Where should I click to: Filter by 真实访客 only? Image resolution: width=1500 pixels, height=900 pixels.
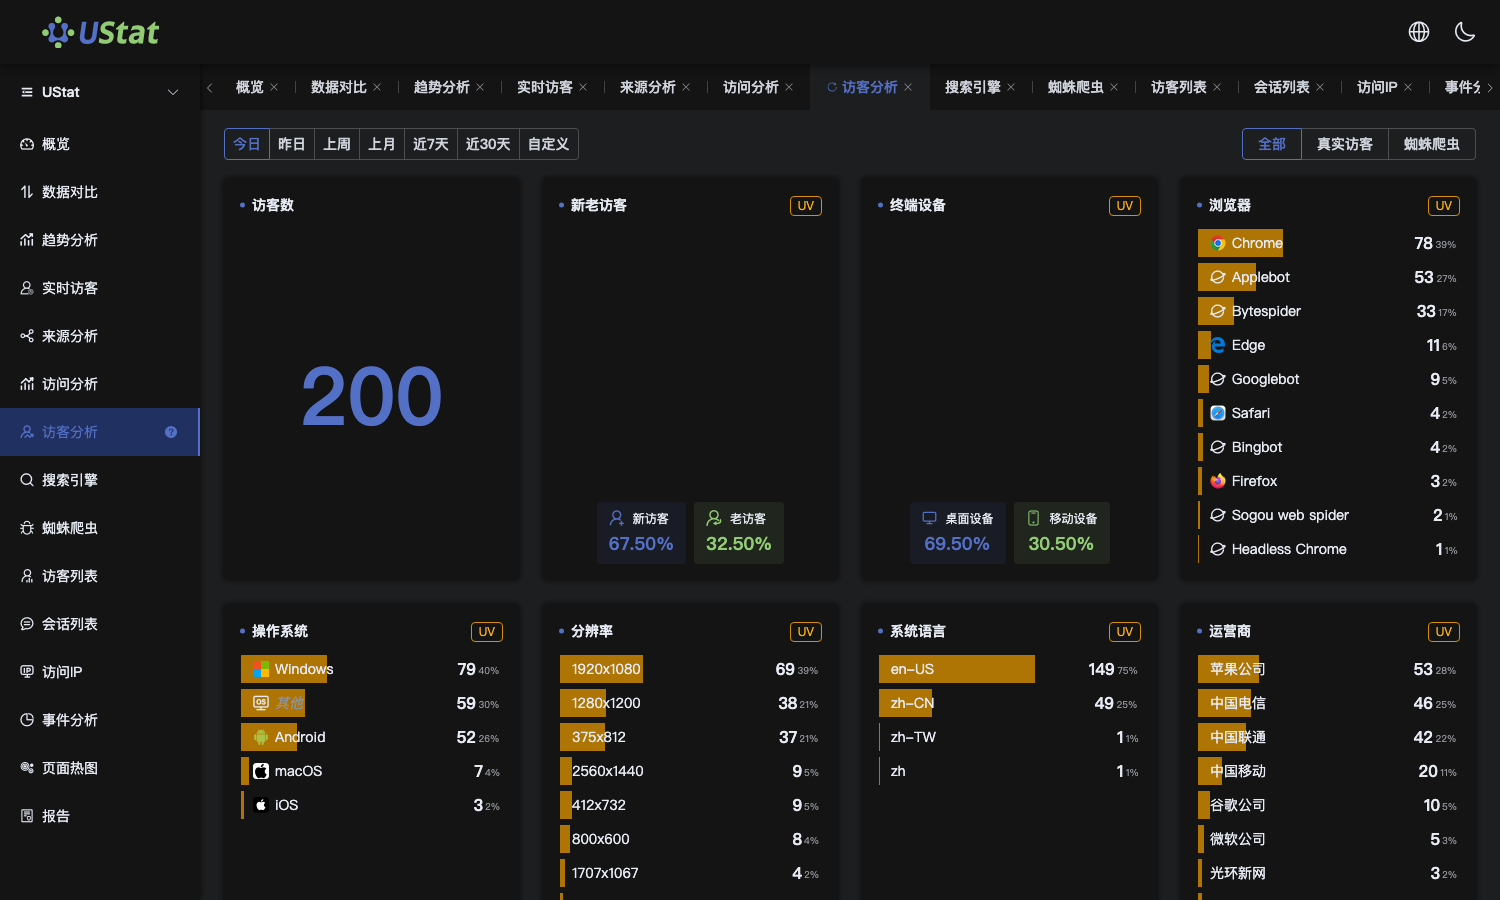coord(1345,144)
